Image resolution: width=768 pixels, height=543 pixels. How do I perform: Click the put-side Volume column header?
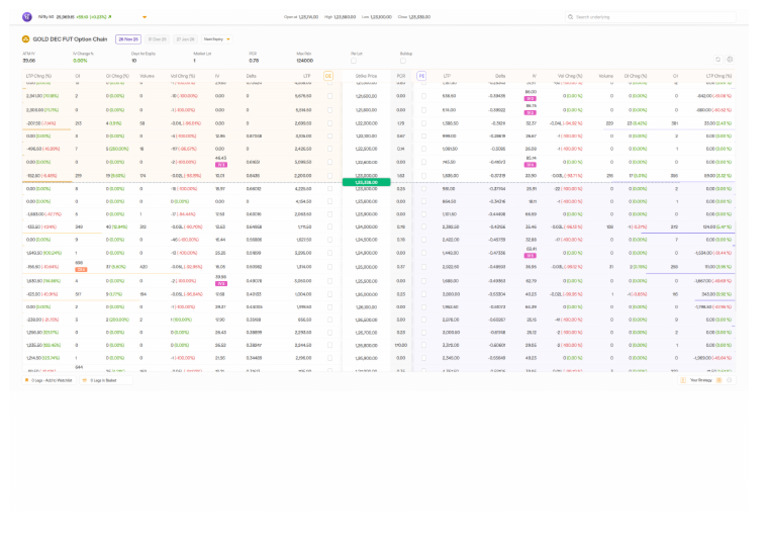click(606, 76)
